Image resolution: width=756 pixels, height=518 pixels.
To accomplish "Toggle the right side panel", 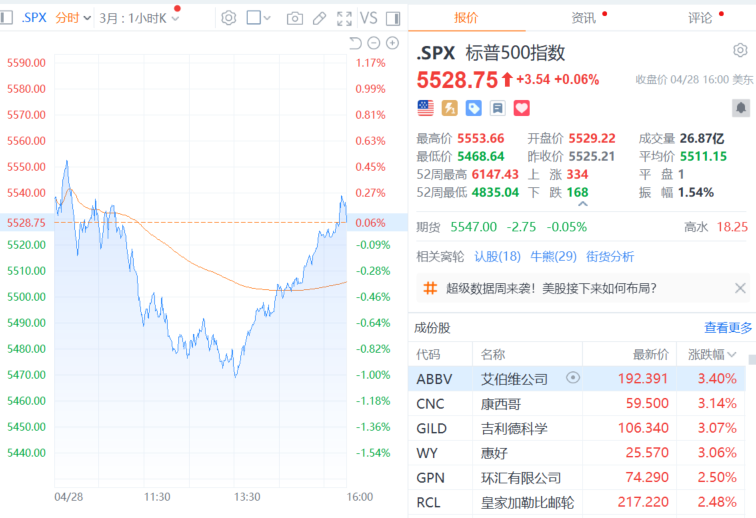I will point(394,18).
